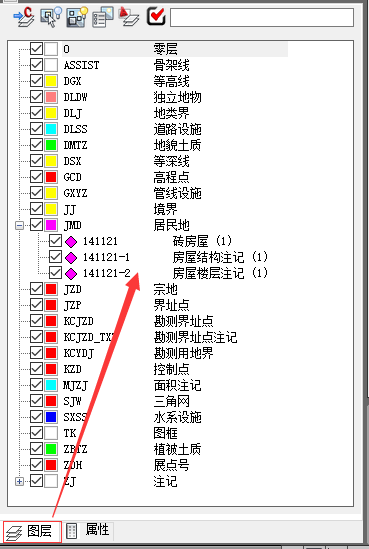Click the description 控制点
369x549 pixels.
(x=172, y=369)
